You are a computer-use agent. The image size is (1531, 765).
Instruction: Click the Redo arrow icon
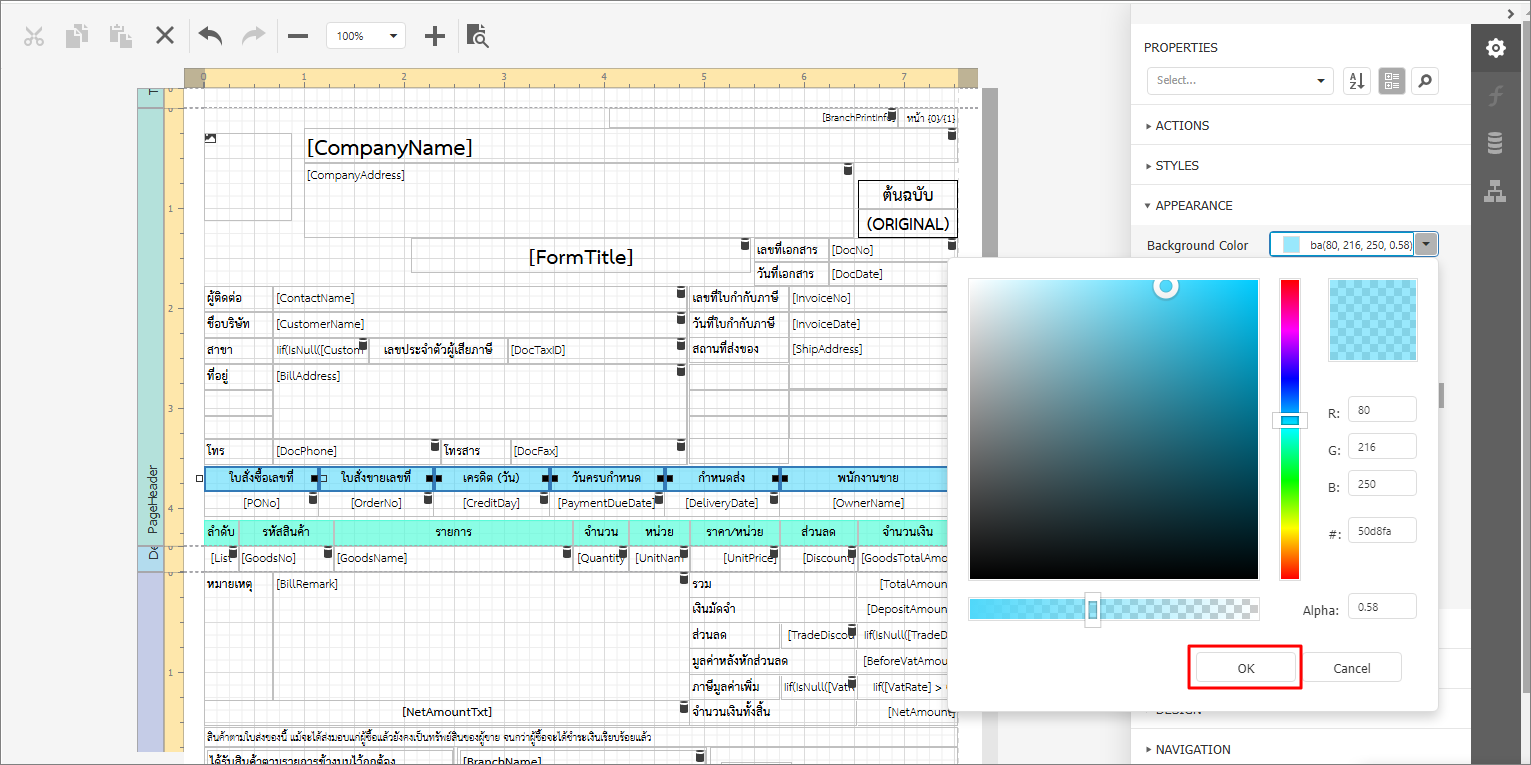coord(253,36)
